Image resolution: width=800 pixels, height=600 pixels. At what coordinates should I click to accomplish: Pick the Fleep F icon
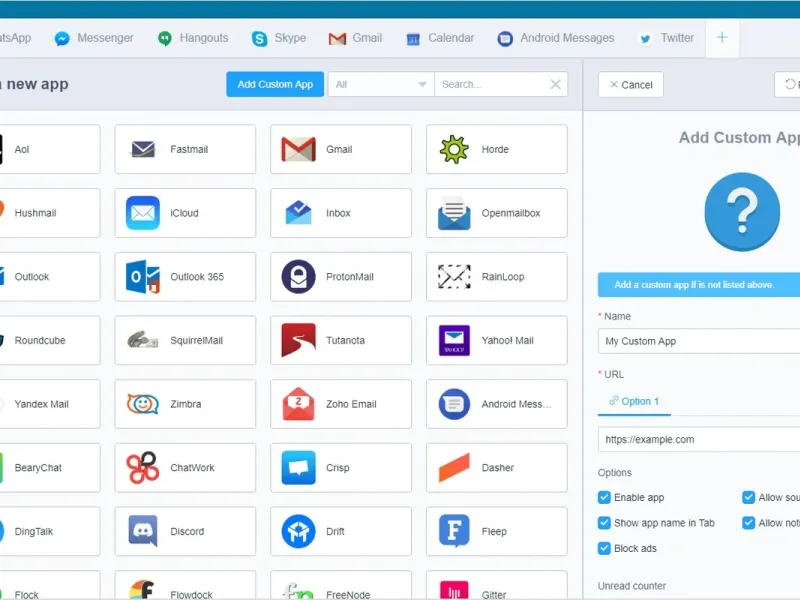(454, 531)
